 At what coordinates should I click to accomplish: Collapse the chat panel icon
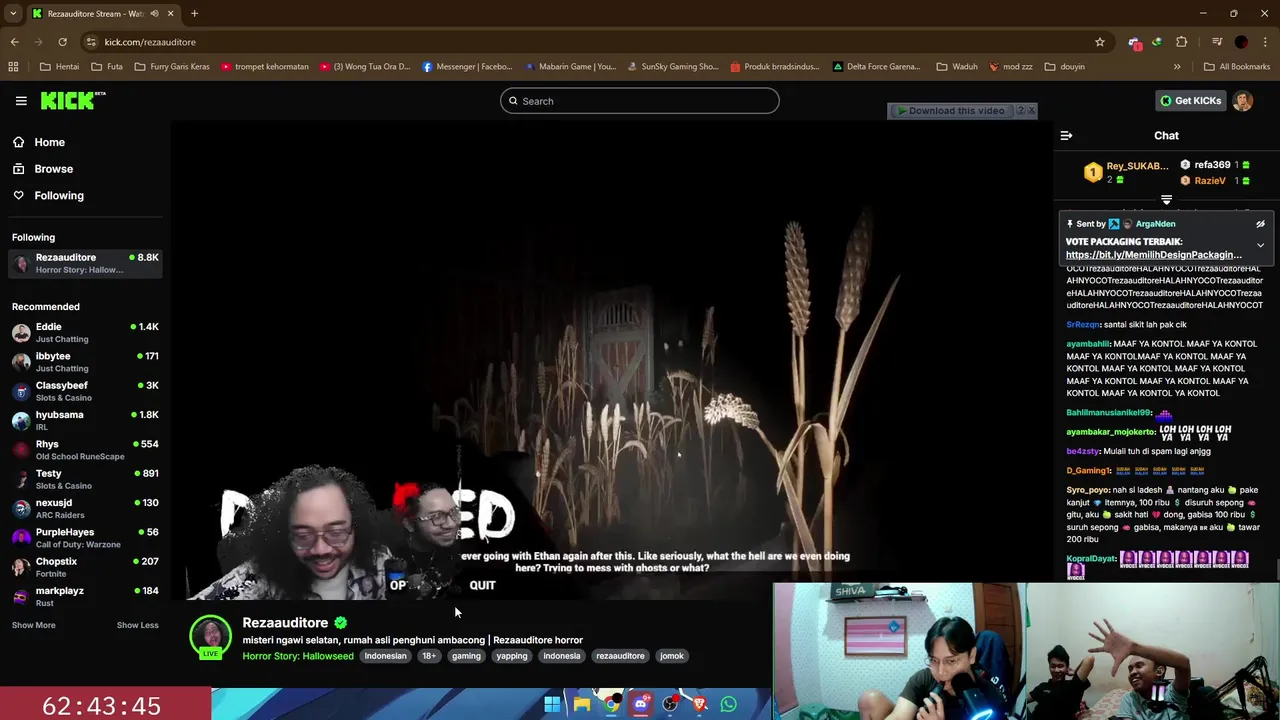1066,136
